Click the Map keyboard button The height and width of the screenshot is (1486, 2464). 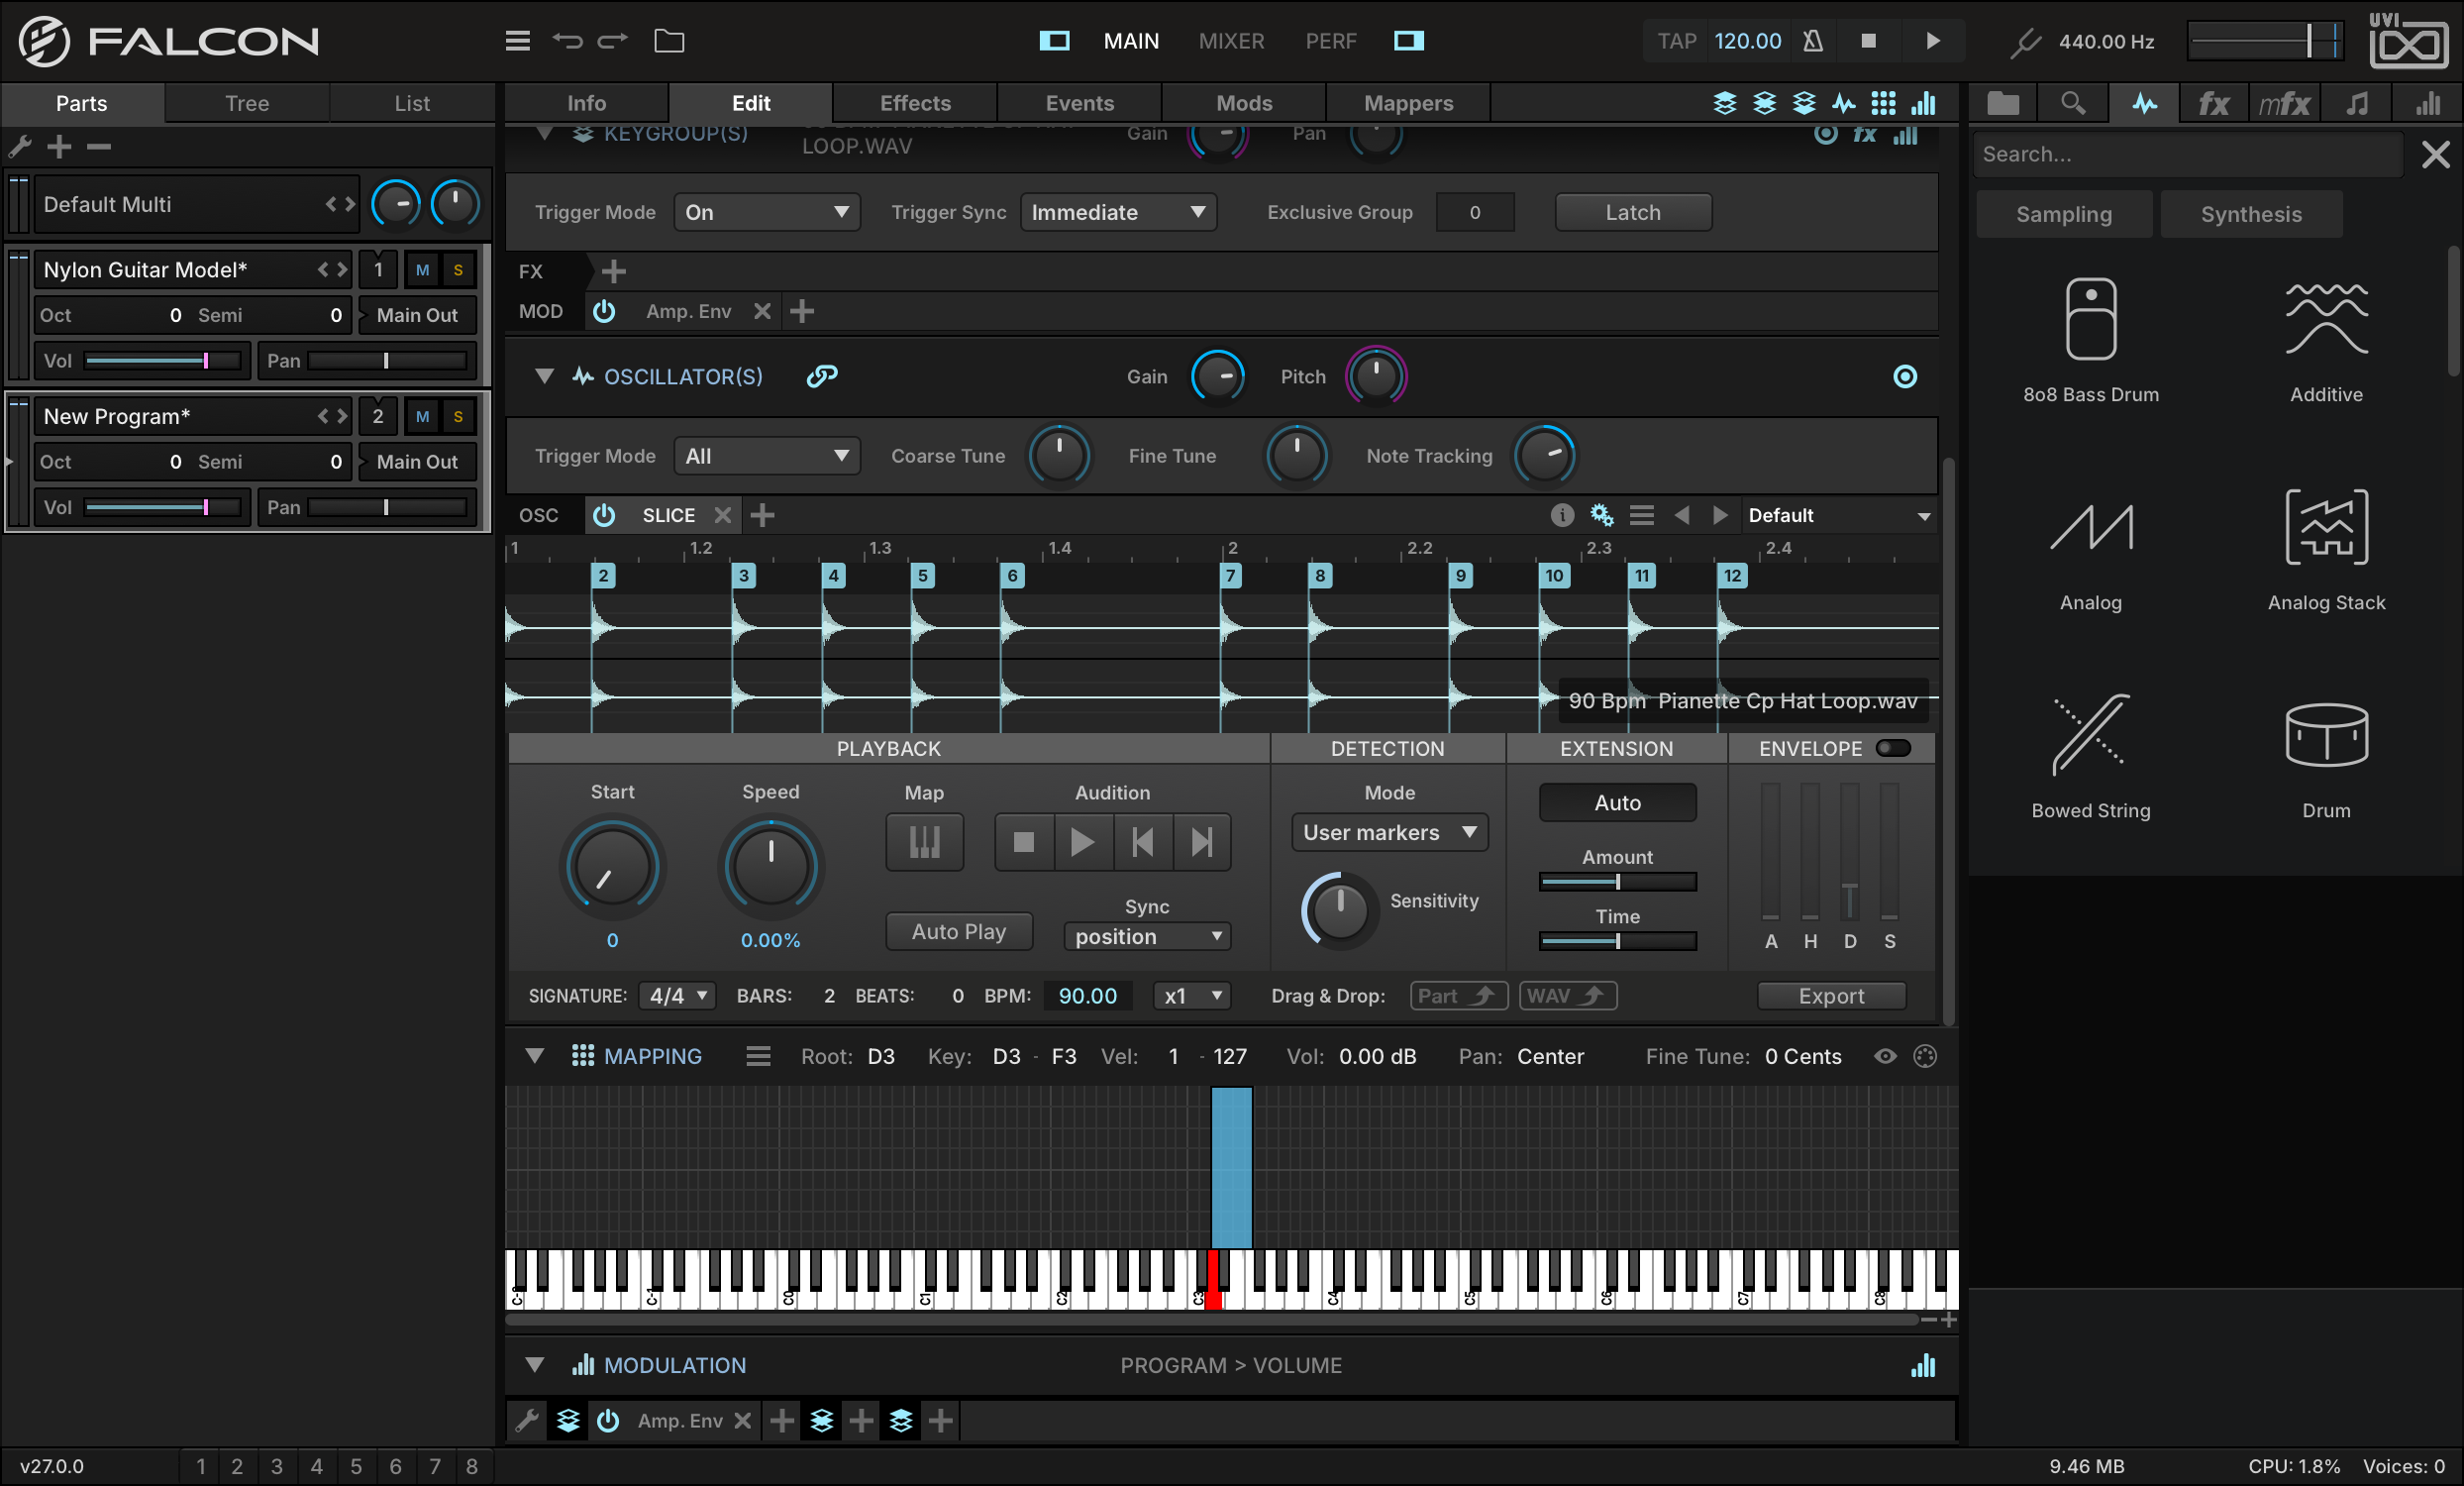[924, 842]
